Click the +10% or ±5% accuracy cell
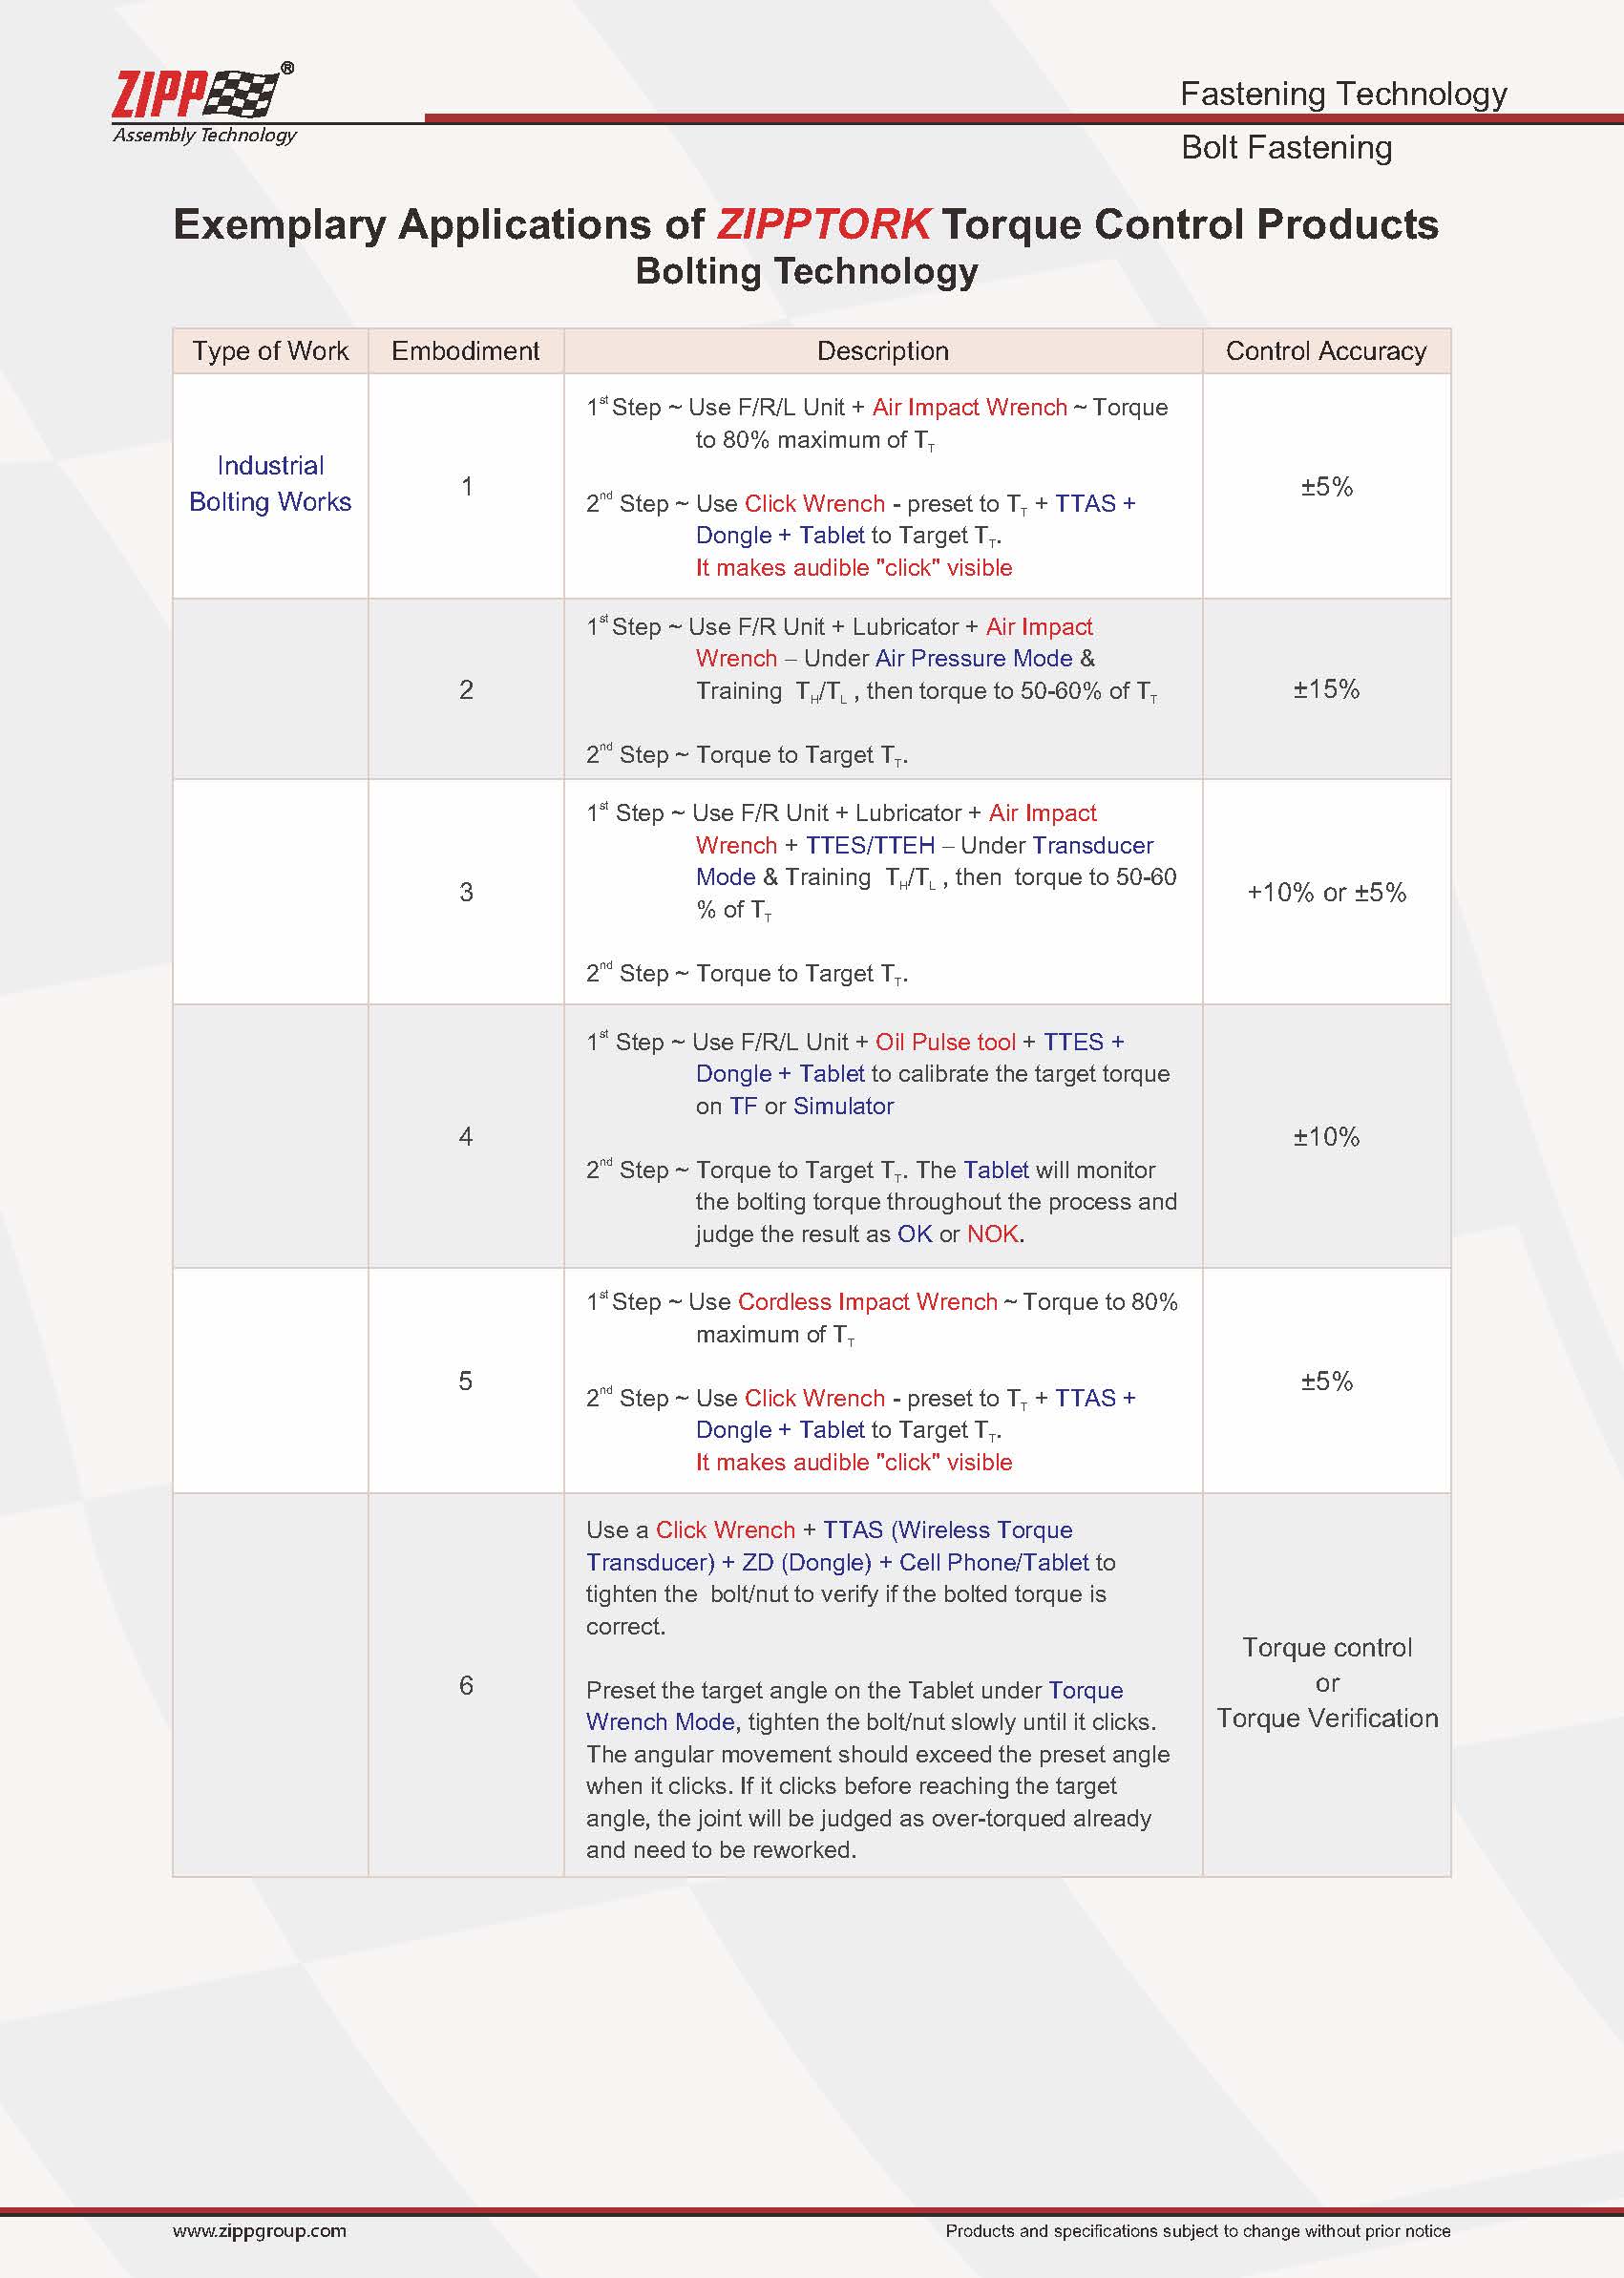The width and height of the screenshot is (1624, 2278). click(x=1325, y=892)
